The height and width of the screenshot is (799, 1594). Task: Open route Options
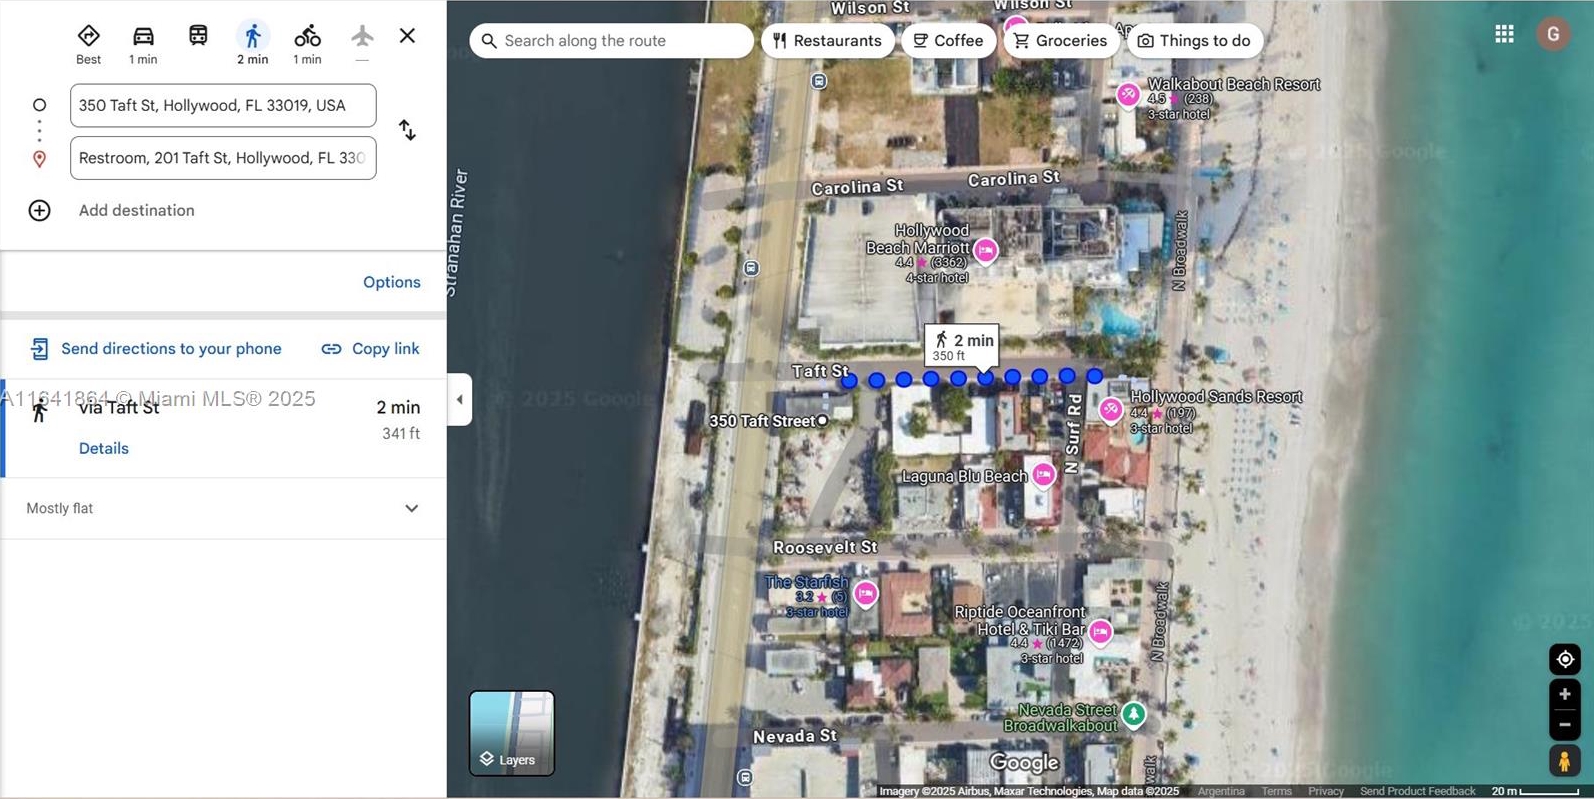point(392,282)
